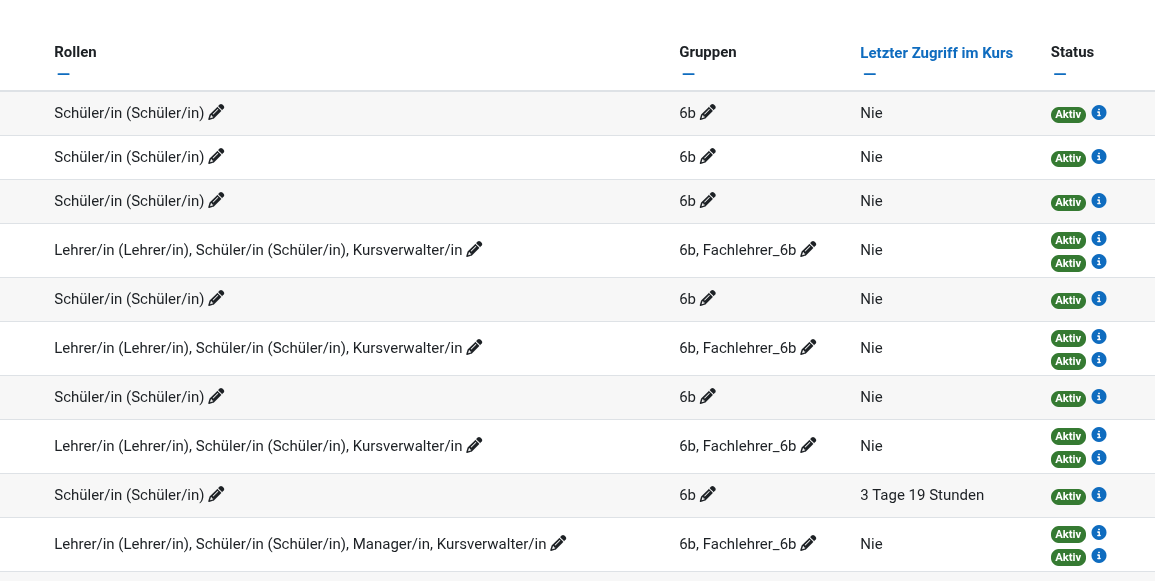This screenshot has width=1155, height=581.
Task: Click Aktiv badge in 3 Tage 19 Stunden row
Action: pyautogui.click(x=1068, y=497)
